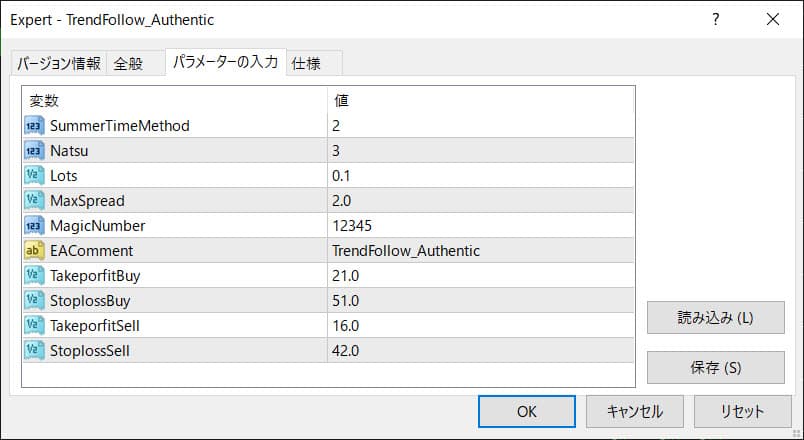Select the Lots value field 0.1
804x440 pixels.
pos(480,175)
